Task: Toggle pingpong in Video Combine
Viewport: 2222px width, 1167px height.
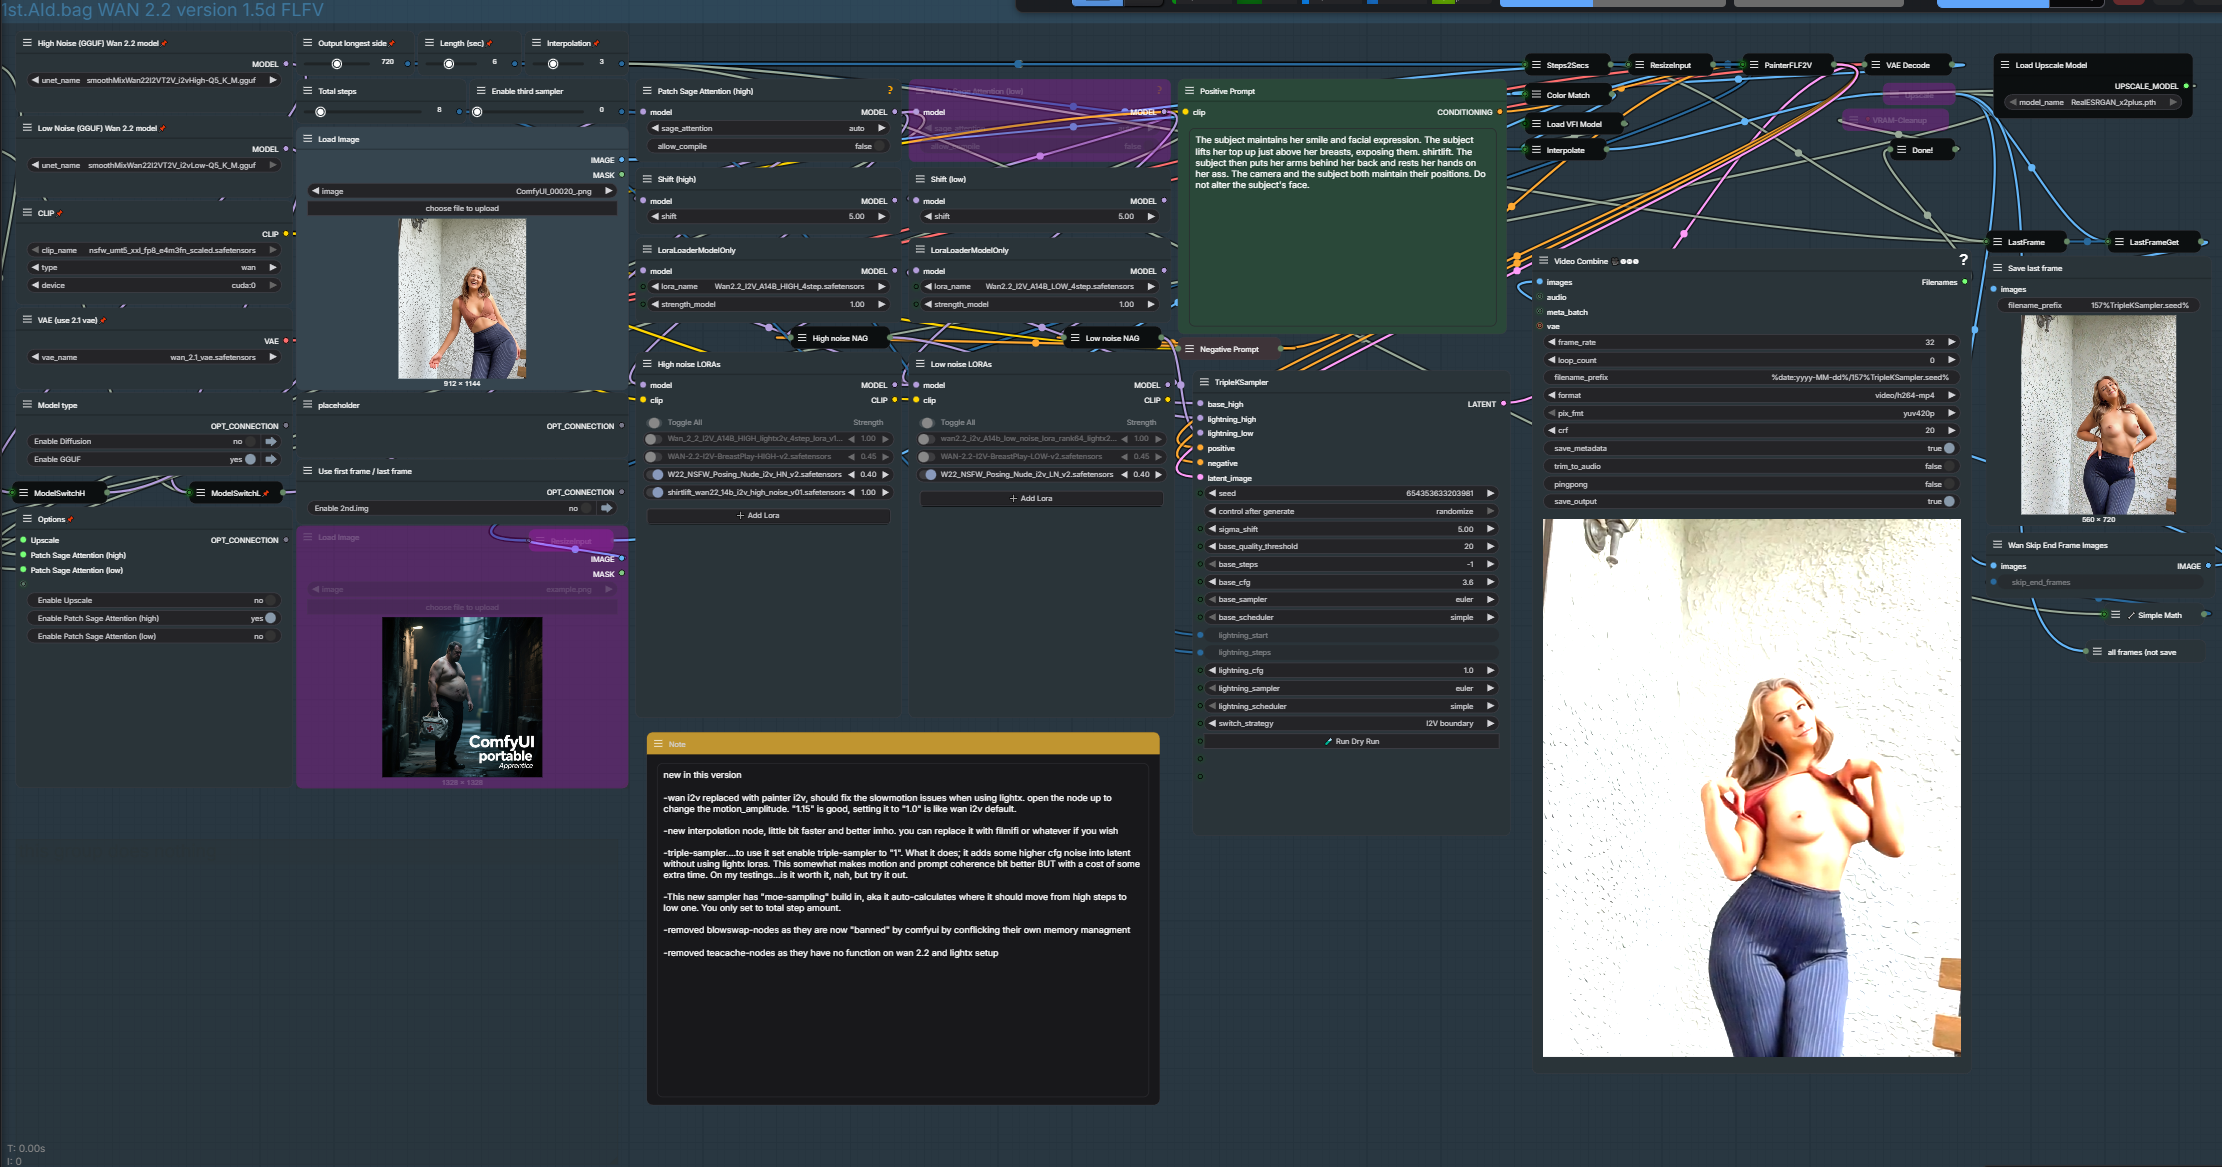Action: [1948, 484]
